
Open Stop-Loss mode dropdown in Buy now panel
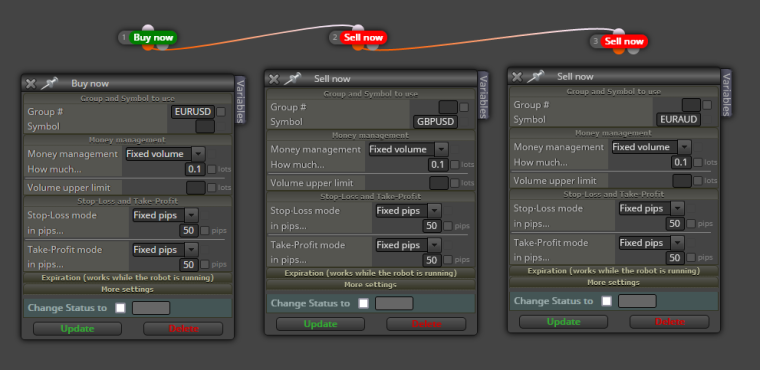click(165, 215)
